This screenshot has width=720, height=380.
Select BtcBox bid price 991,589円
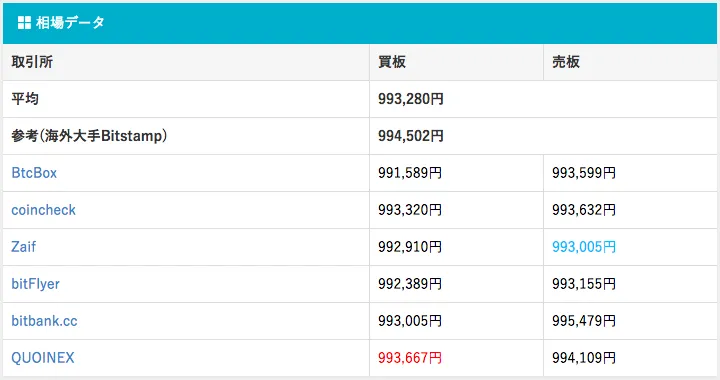[x=410, y=173]
